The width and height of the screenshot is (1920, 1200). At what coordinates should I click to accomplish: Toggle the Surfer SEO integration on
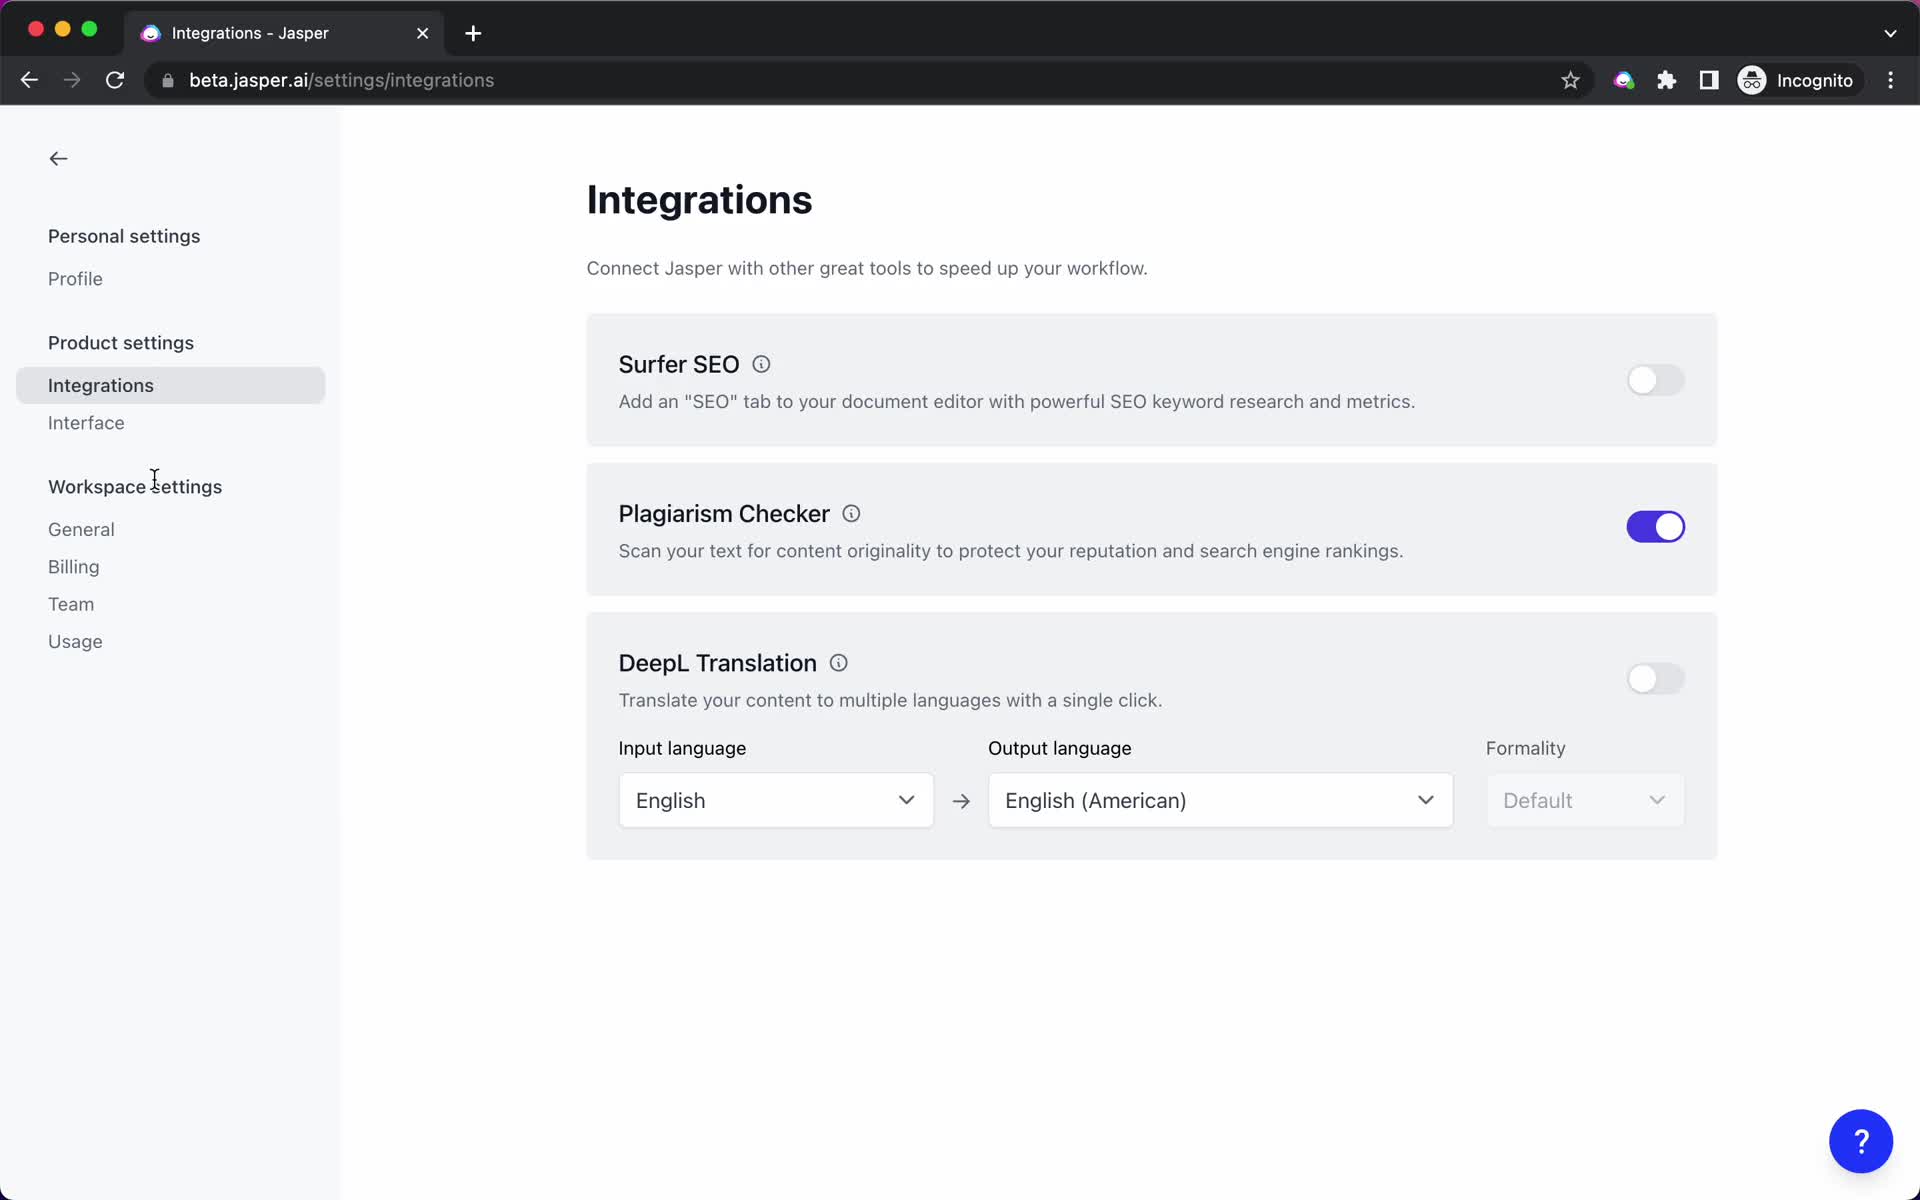(1655, 379)
